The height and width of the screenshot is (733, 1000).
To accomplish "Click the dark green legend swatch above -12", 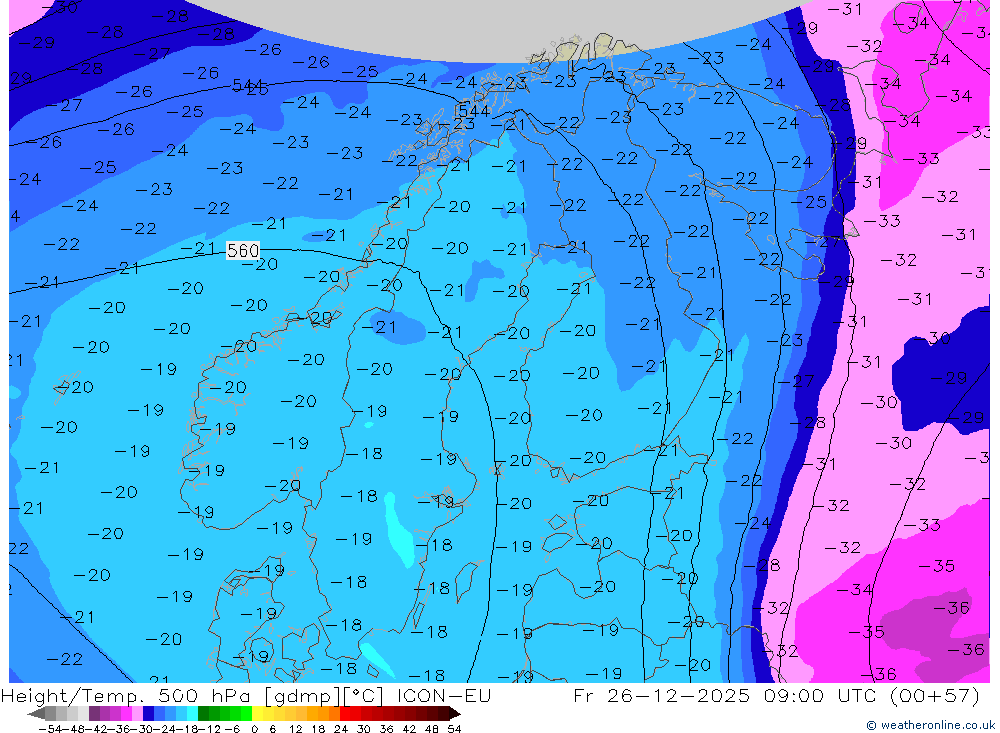I will (x=203, y=714).
